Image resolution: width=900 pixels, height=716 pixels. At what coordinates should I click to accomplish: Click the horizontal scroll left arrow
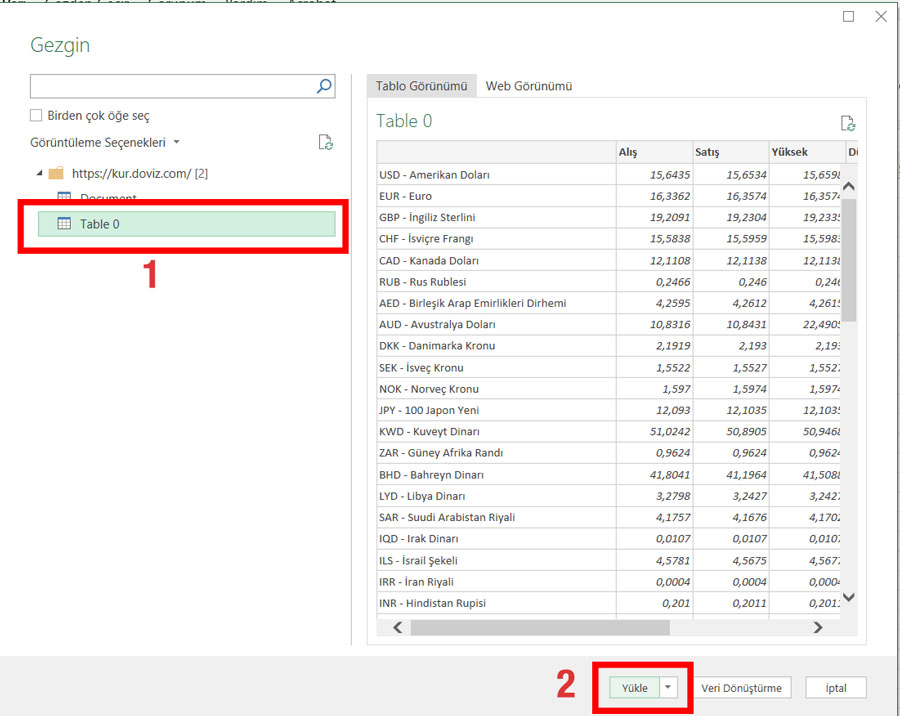tap(398, 628)
